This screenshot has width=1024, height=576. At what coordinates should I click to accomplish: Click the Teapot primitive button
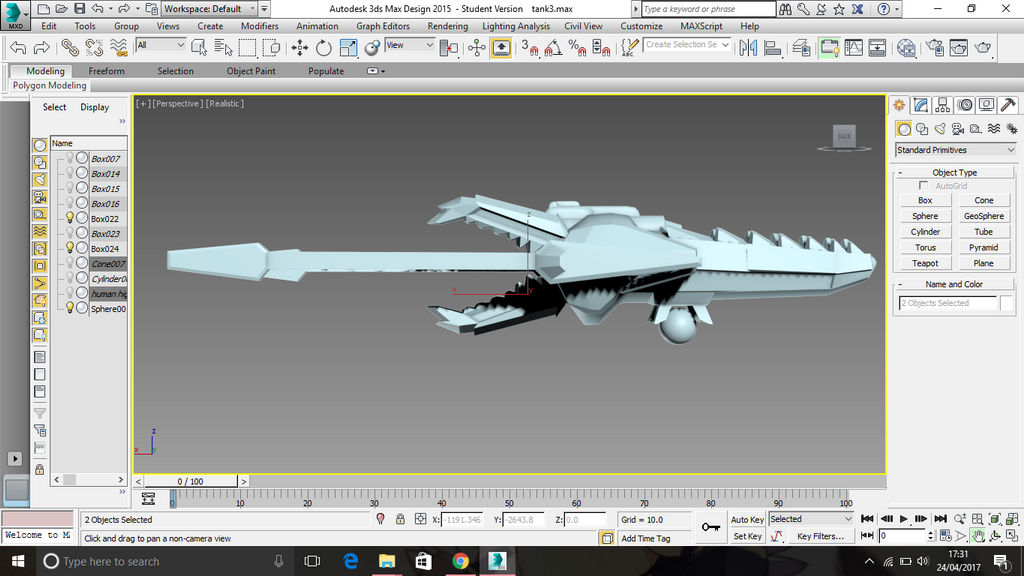tap(925, 263)
